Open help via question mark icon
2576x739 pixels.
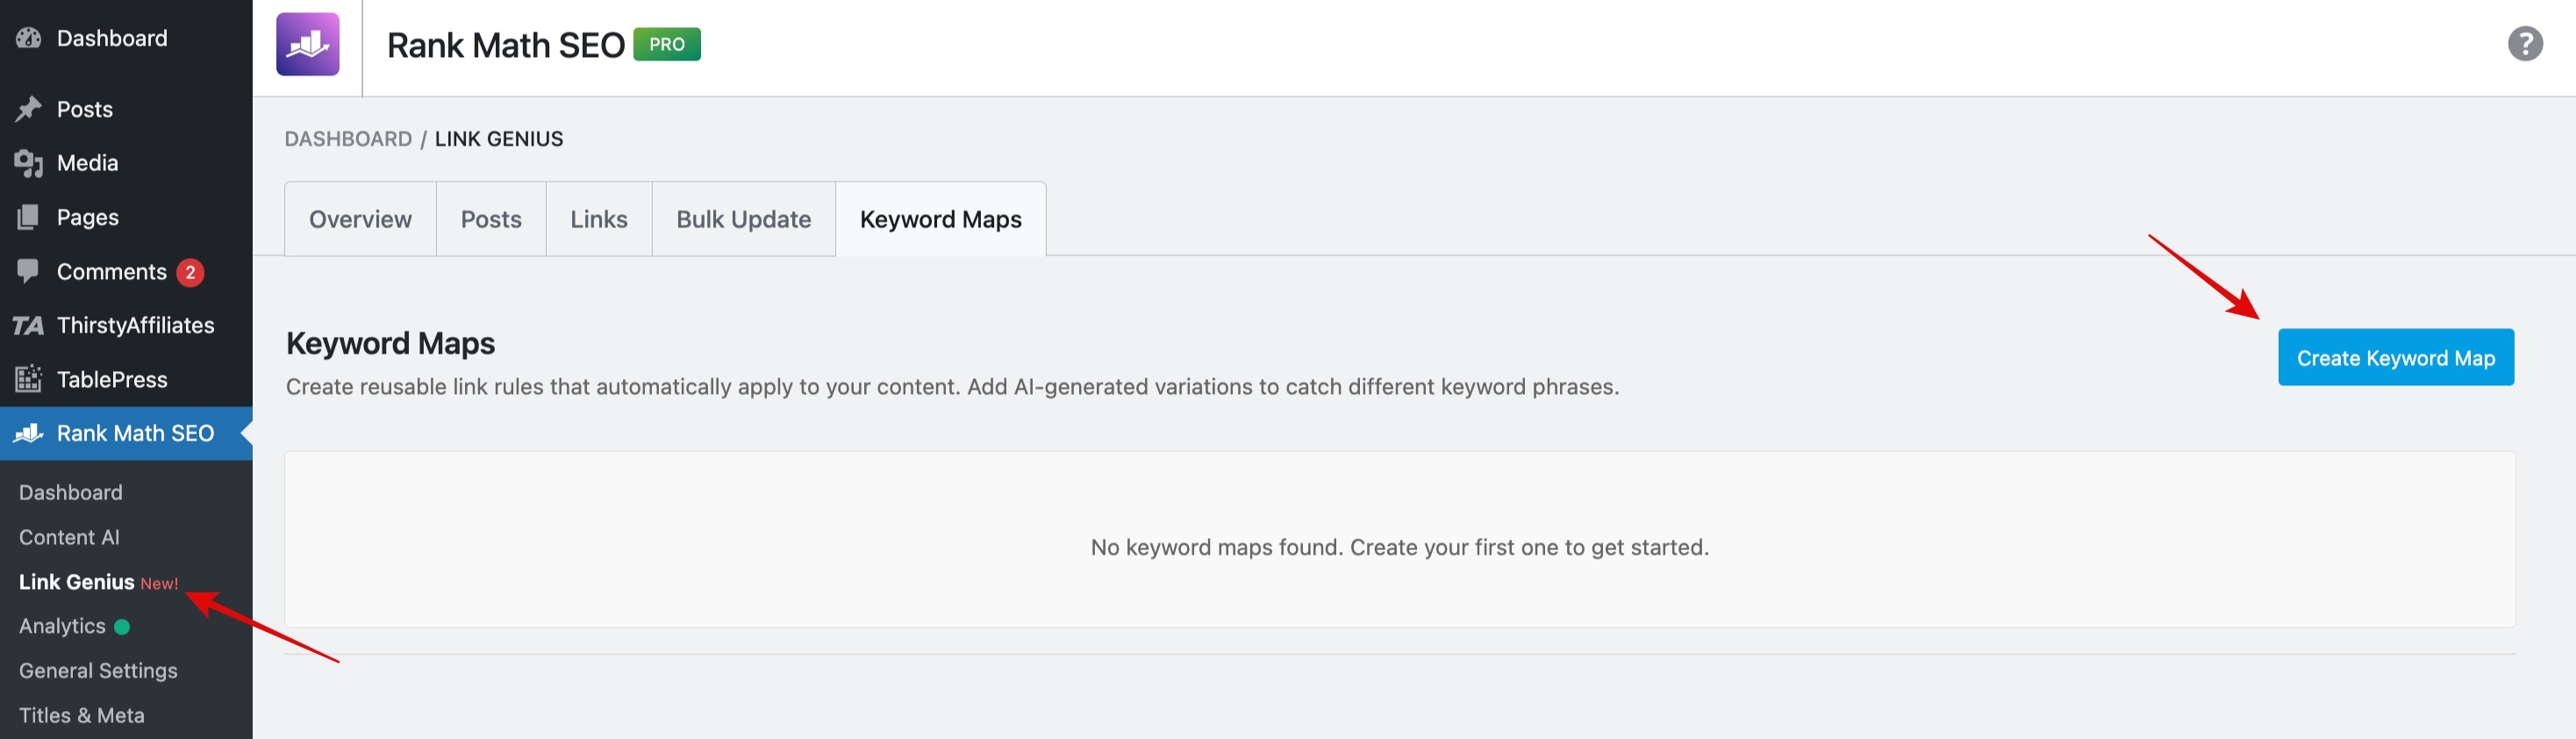pos(2525,43)
